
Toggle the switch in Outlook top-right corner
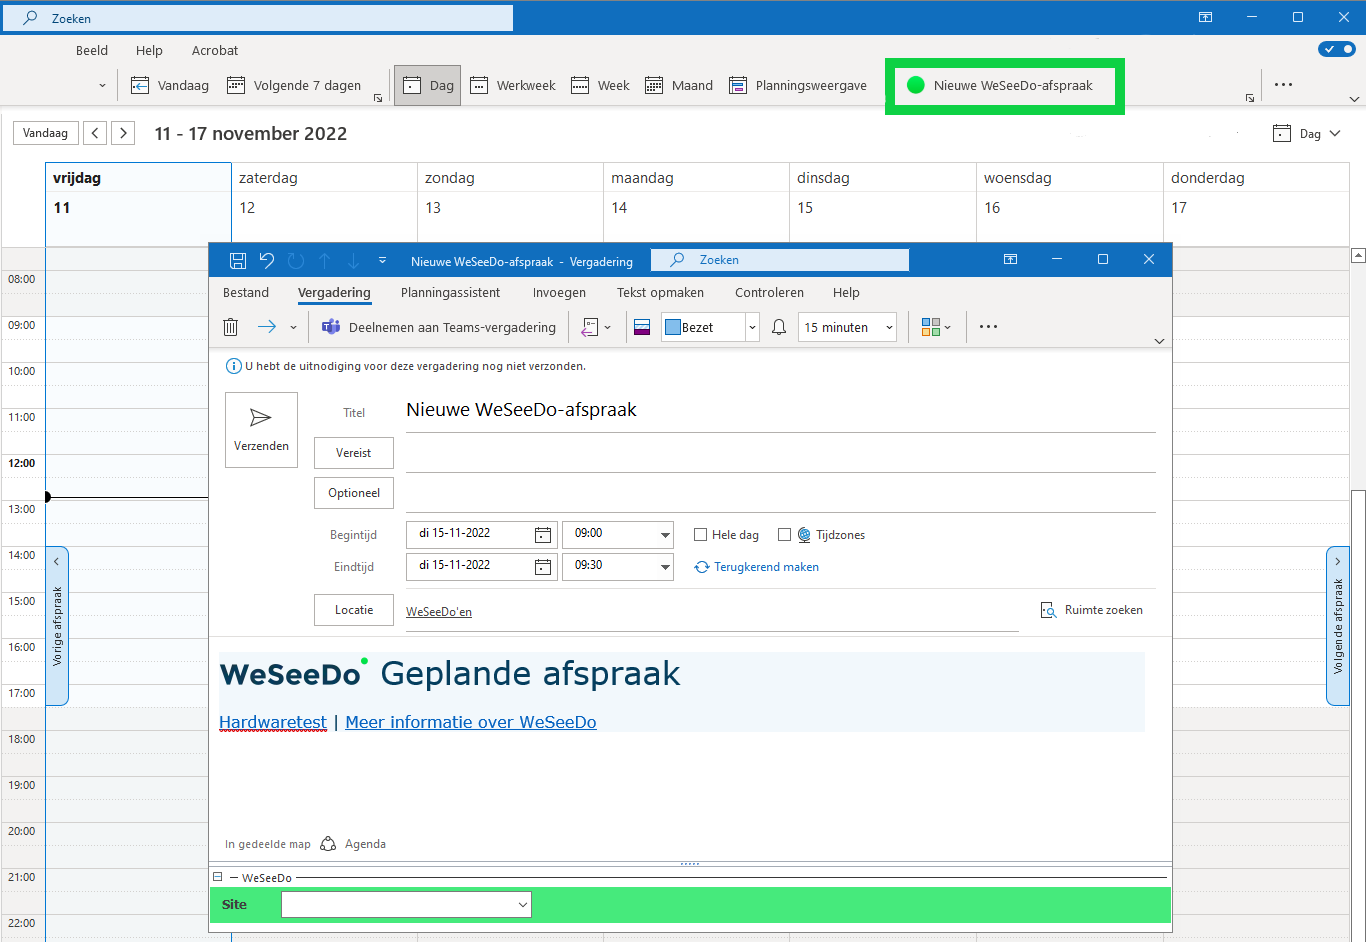point(1337,49)
